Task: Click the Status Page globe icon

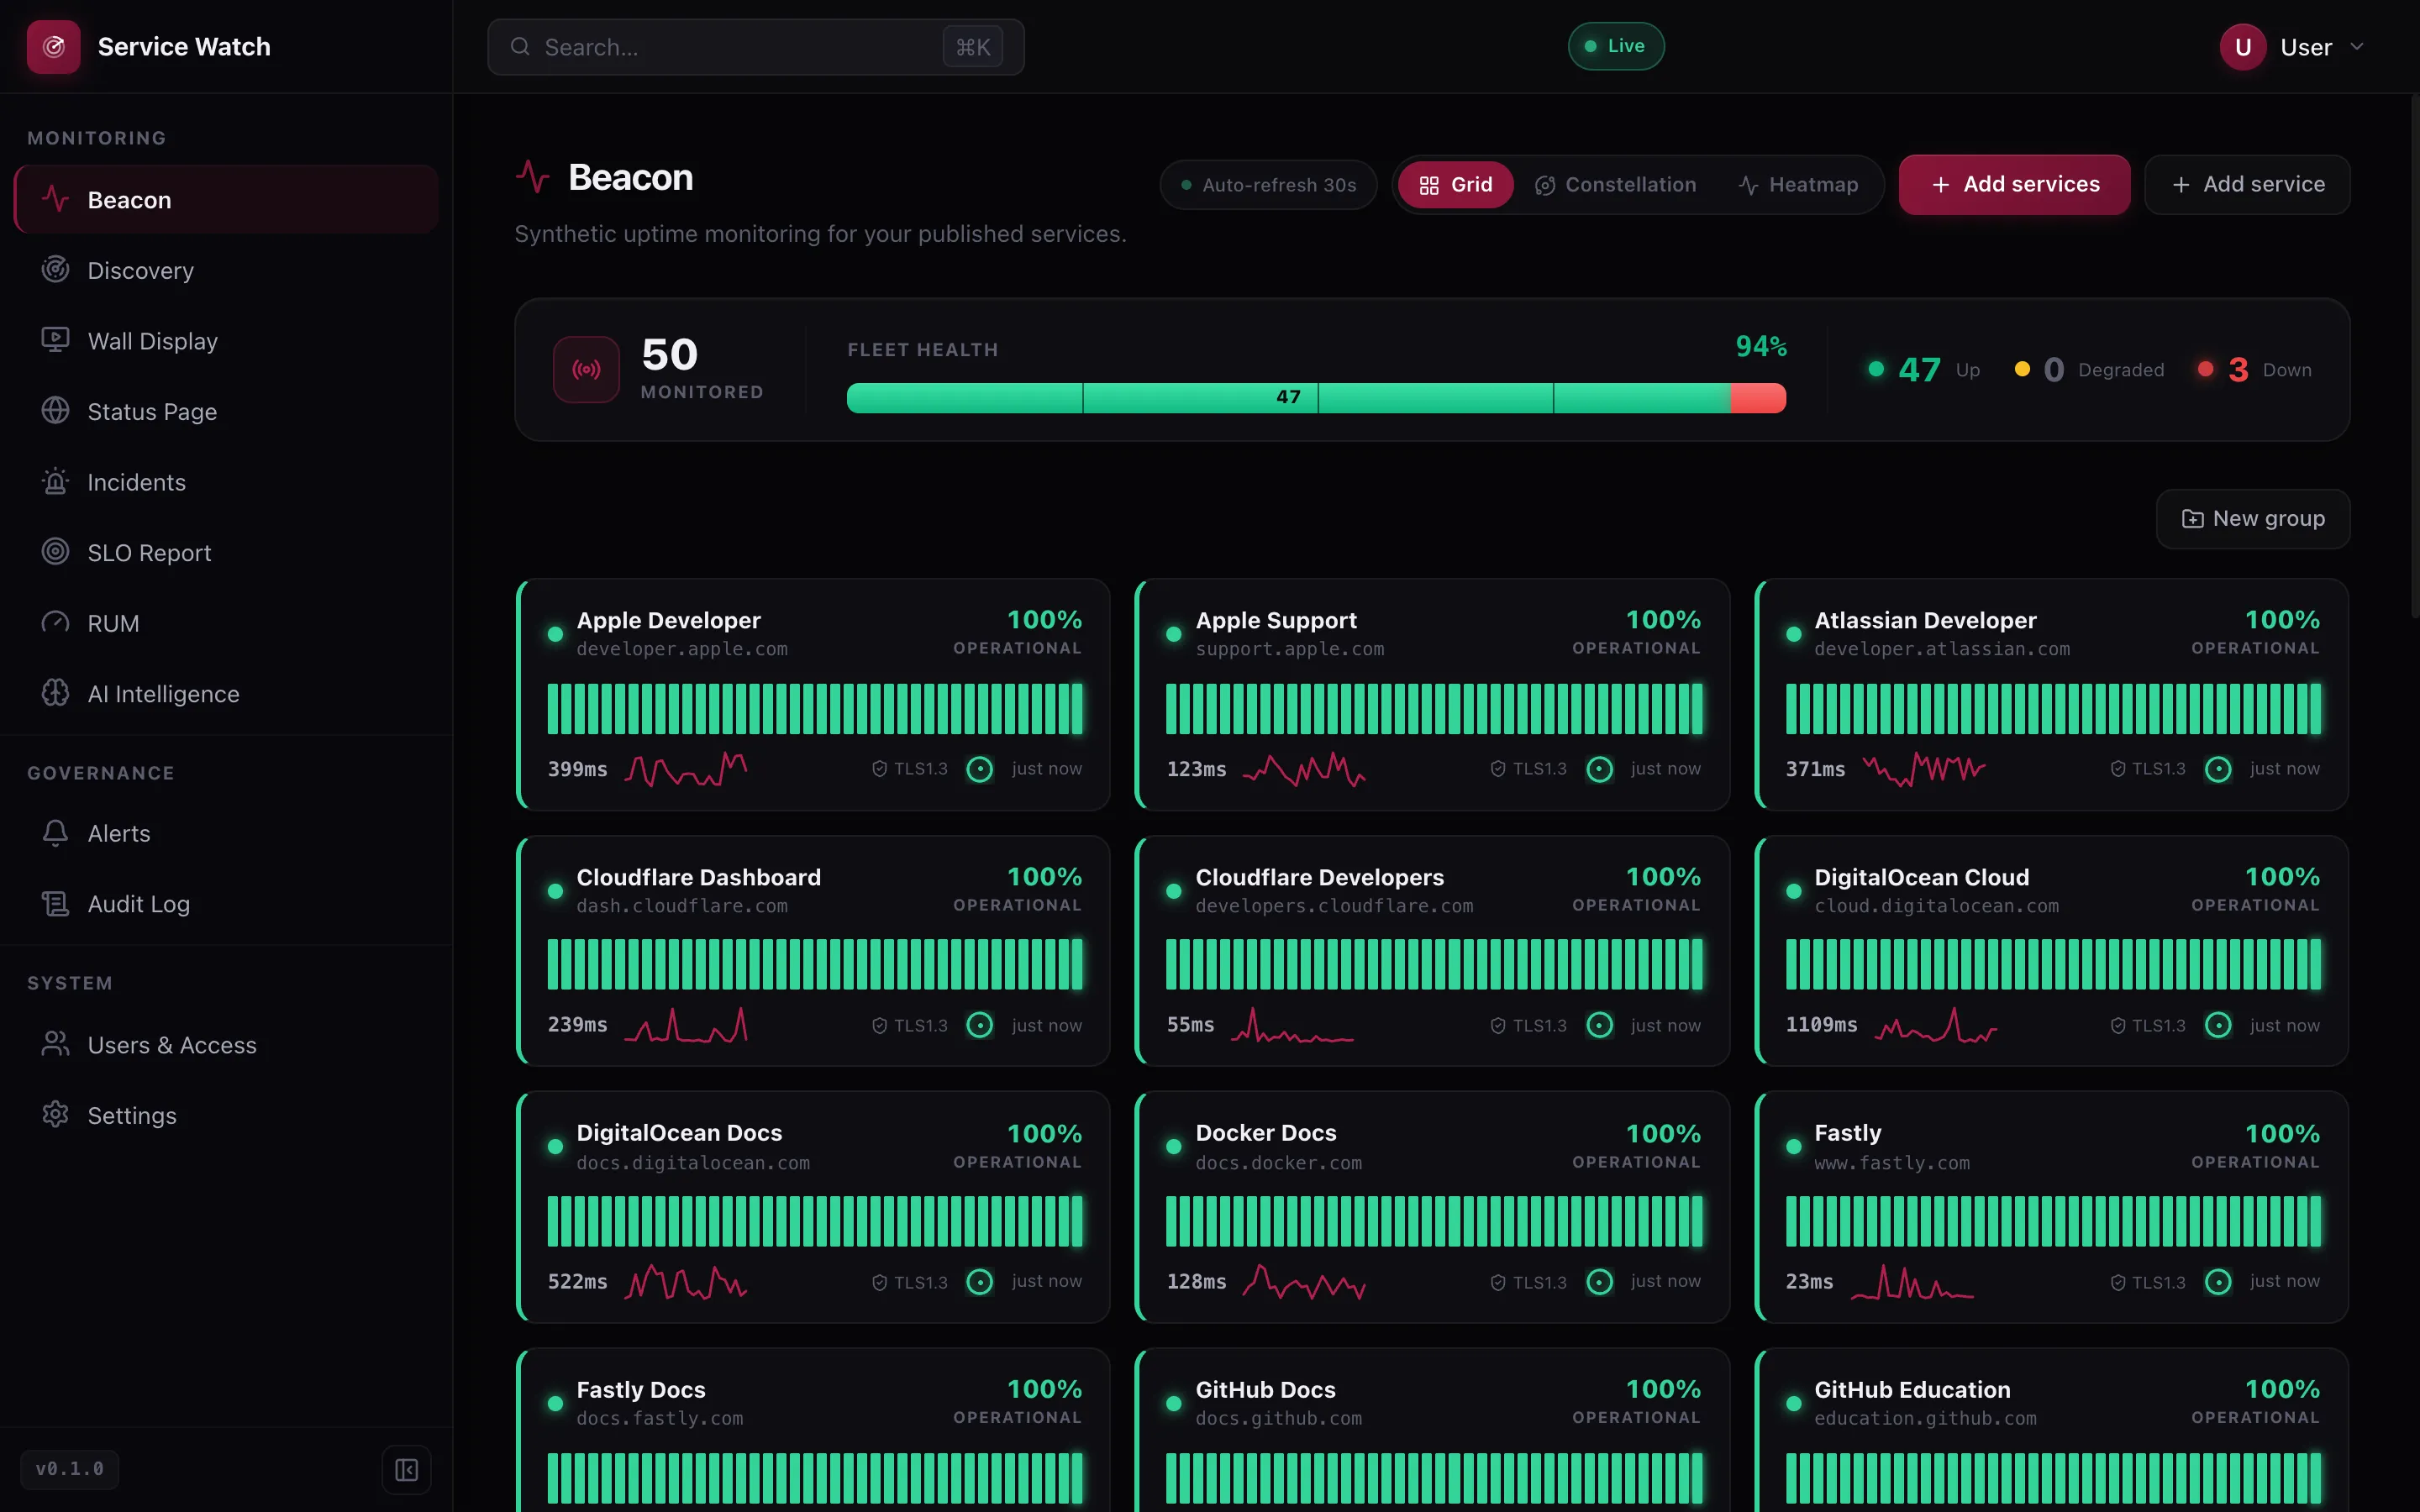Action: [55, 411]
